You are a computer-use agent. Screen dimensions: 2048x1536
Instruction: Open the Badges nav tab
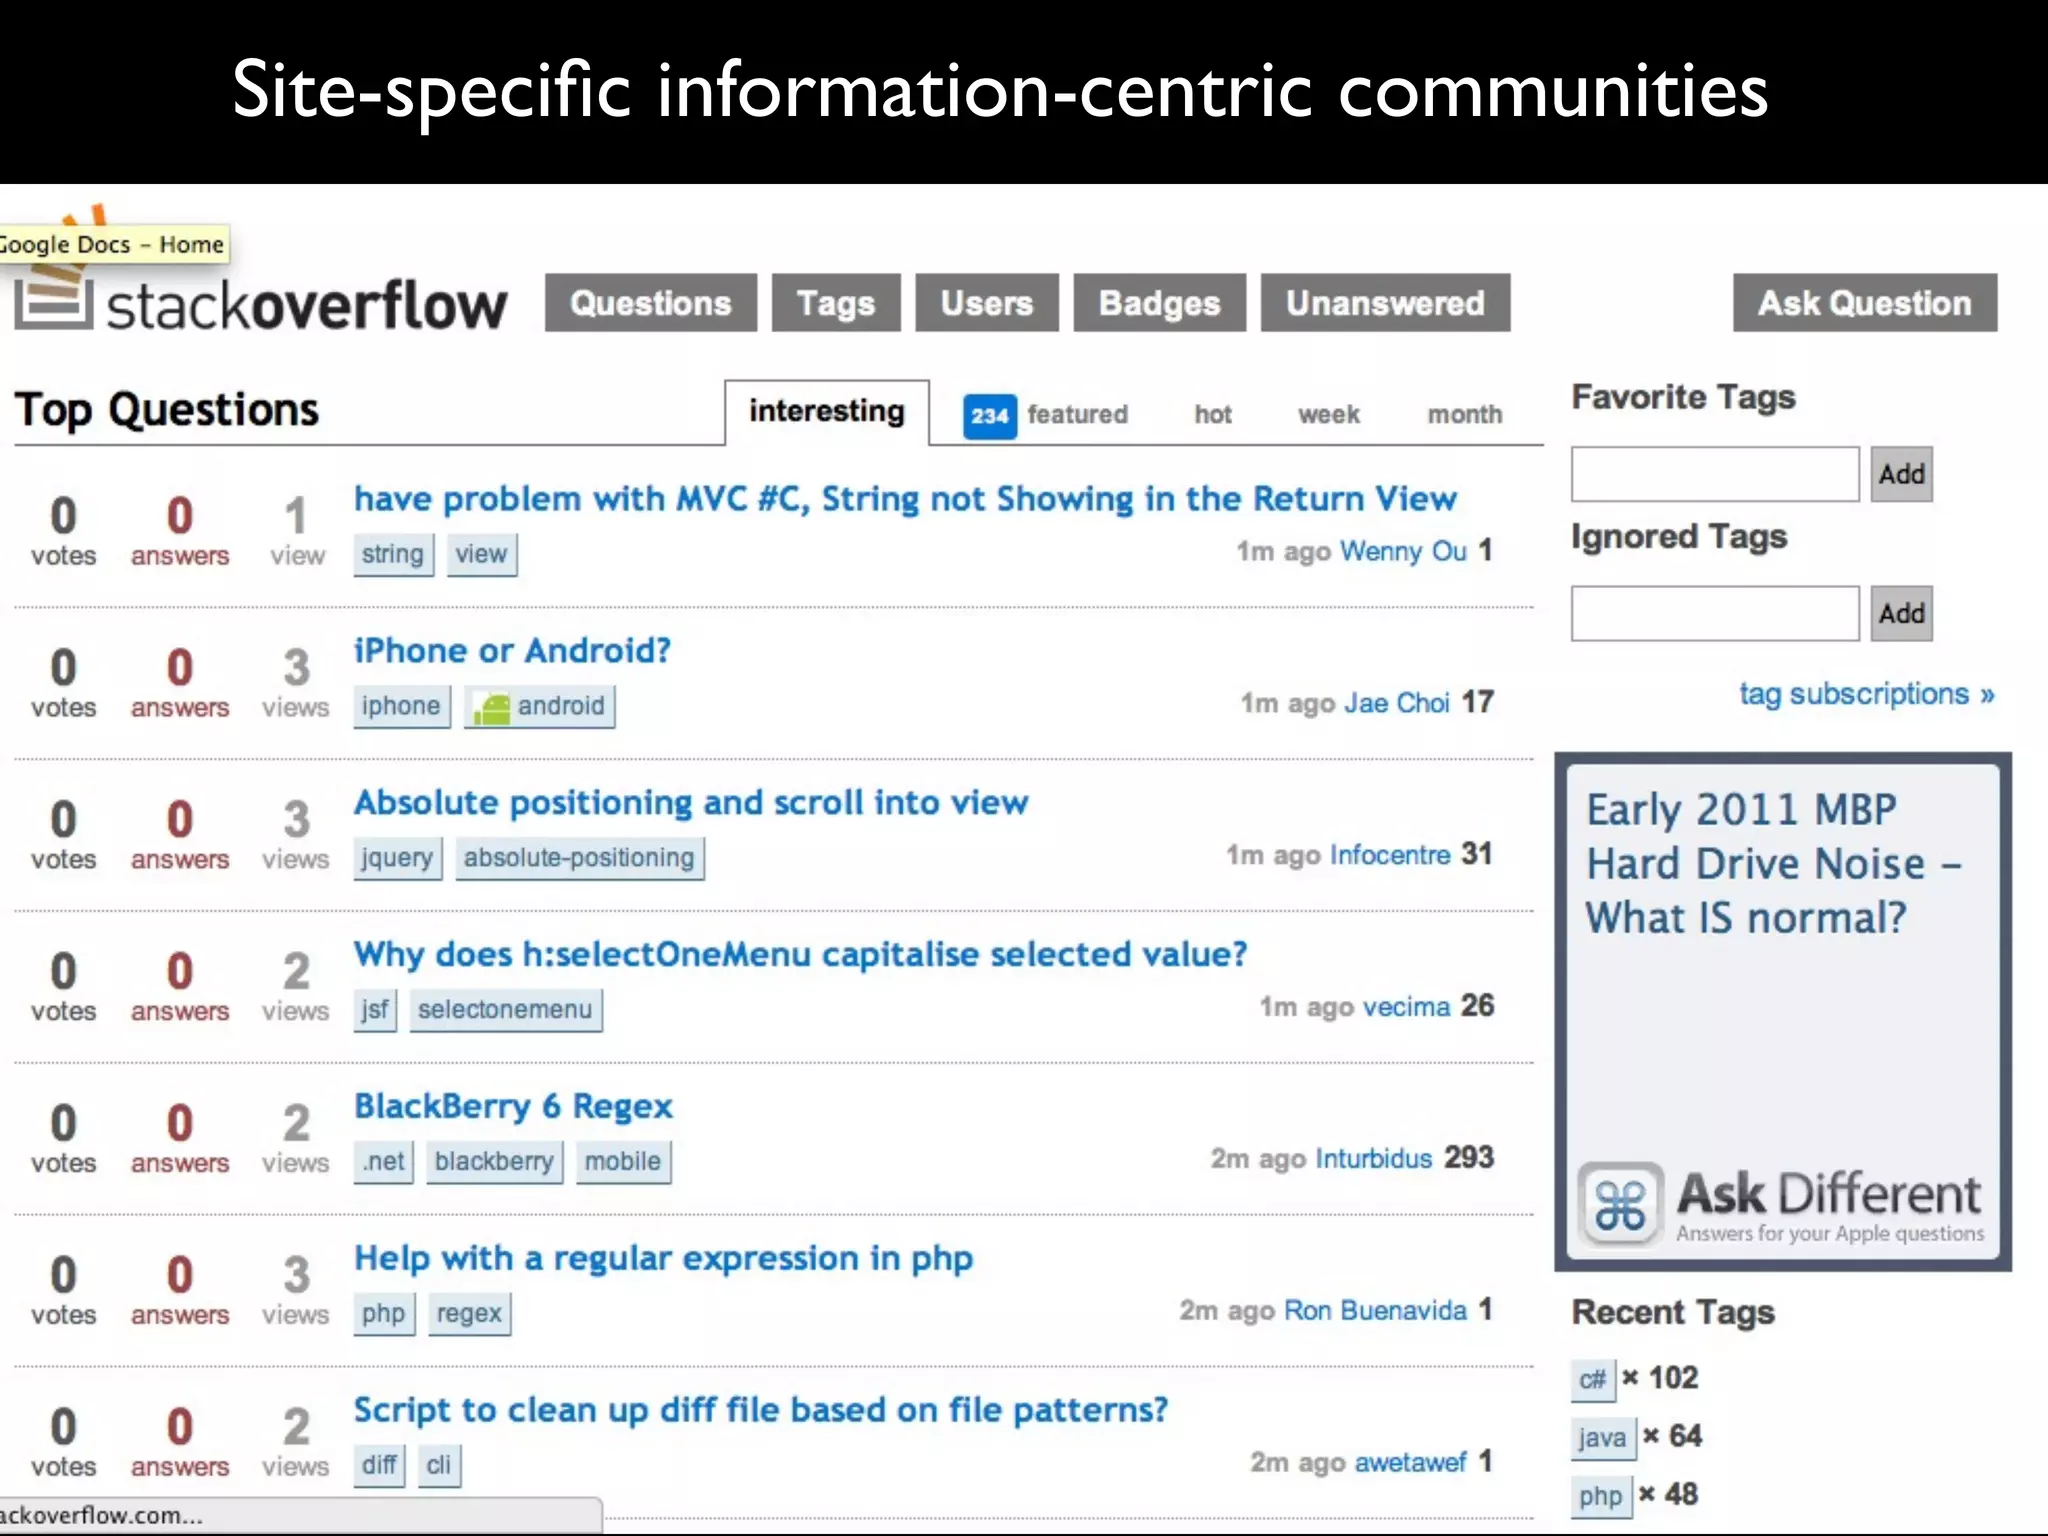coord(1160,303)
